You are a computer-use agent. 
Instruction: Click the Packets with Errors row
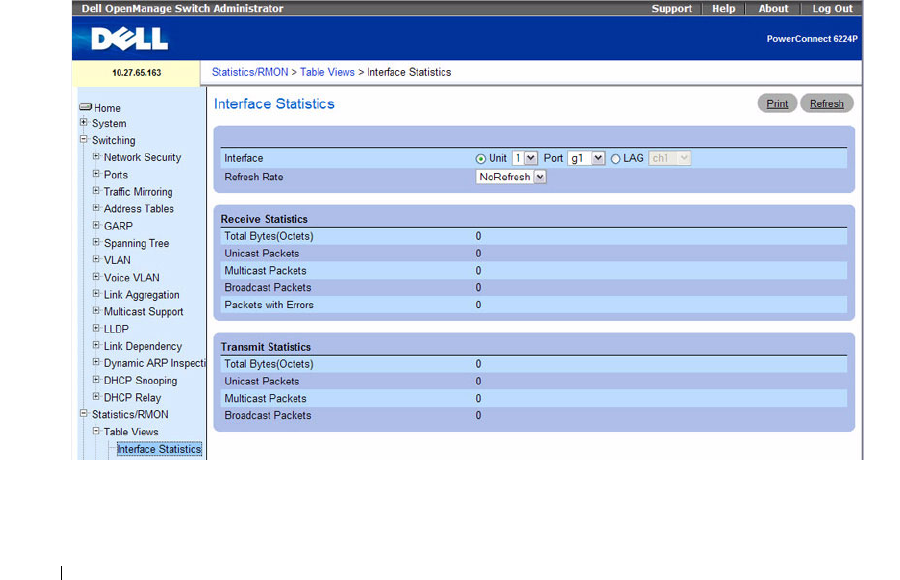534,305
